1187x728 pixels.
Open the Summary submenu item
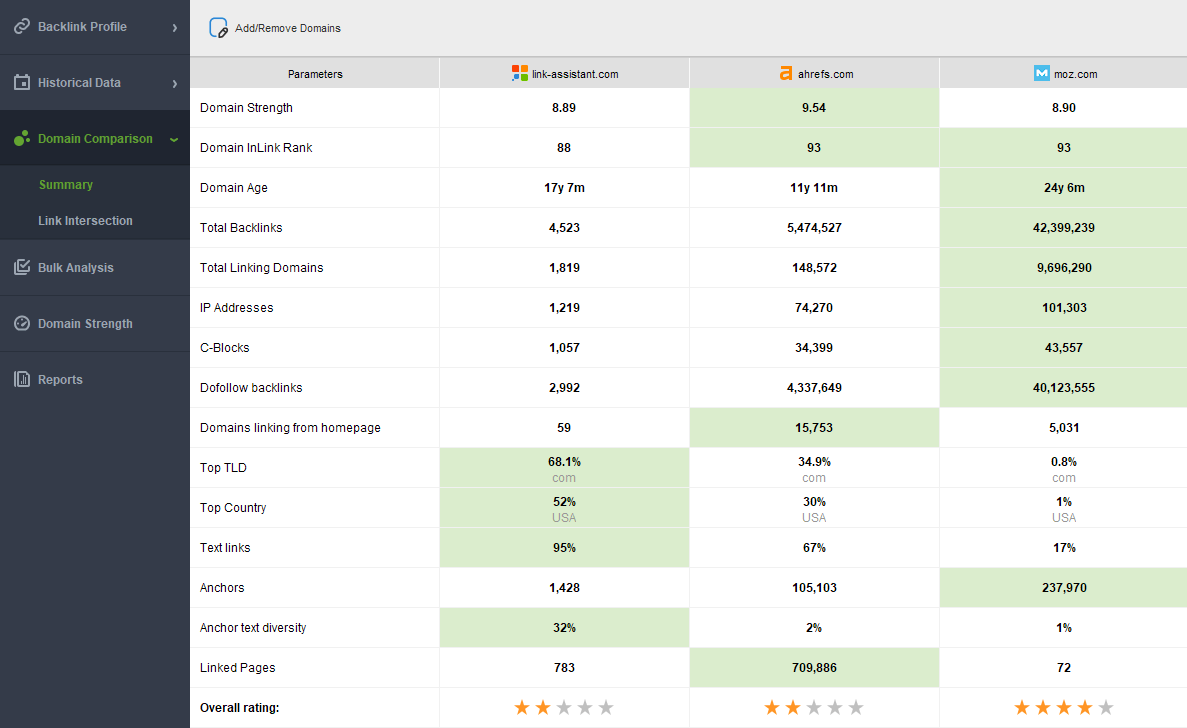point(66,185)
